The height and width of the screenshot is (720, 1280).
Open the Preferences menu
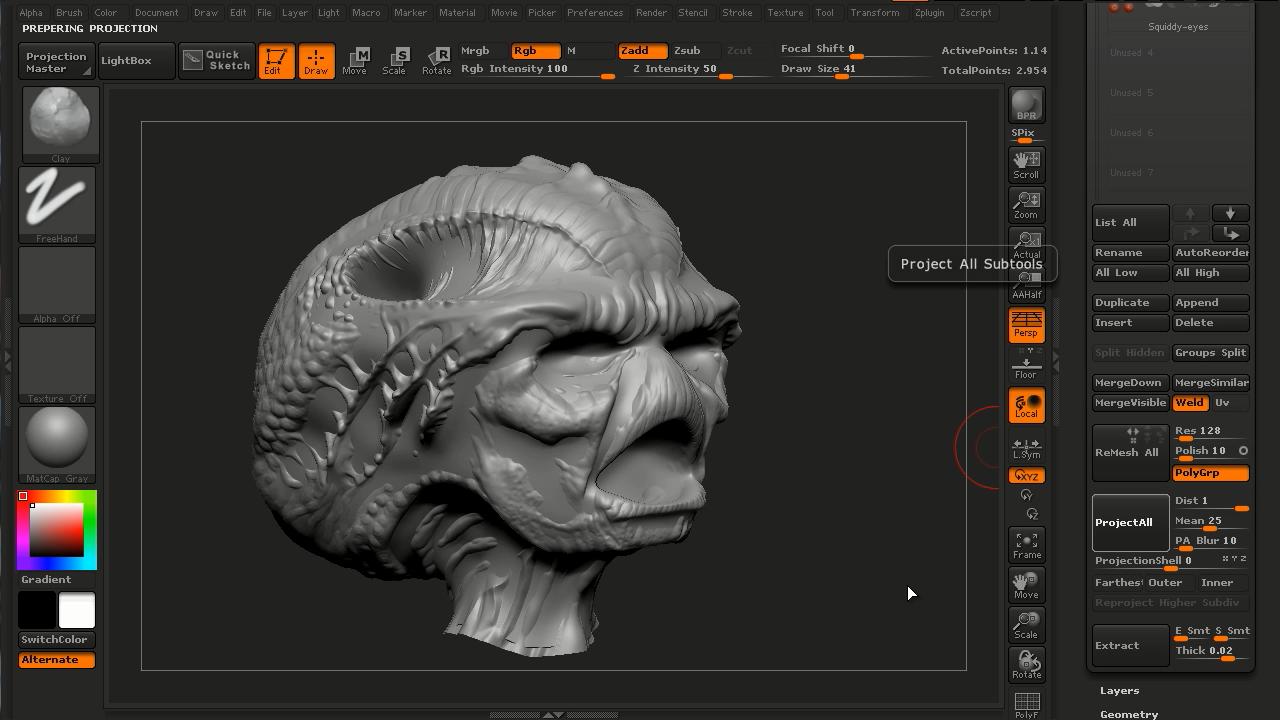595,13
